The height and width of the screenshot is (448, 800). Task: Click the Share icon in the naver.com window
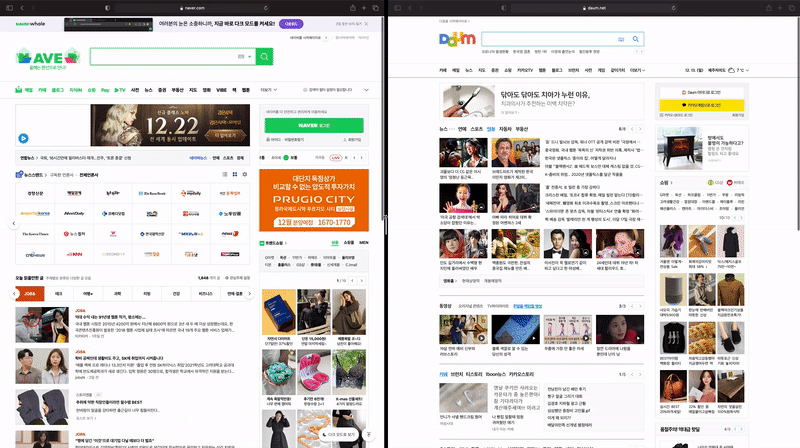point(353,8)
